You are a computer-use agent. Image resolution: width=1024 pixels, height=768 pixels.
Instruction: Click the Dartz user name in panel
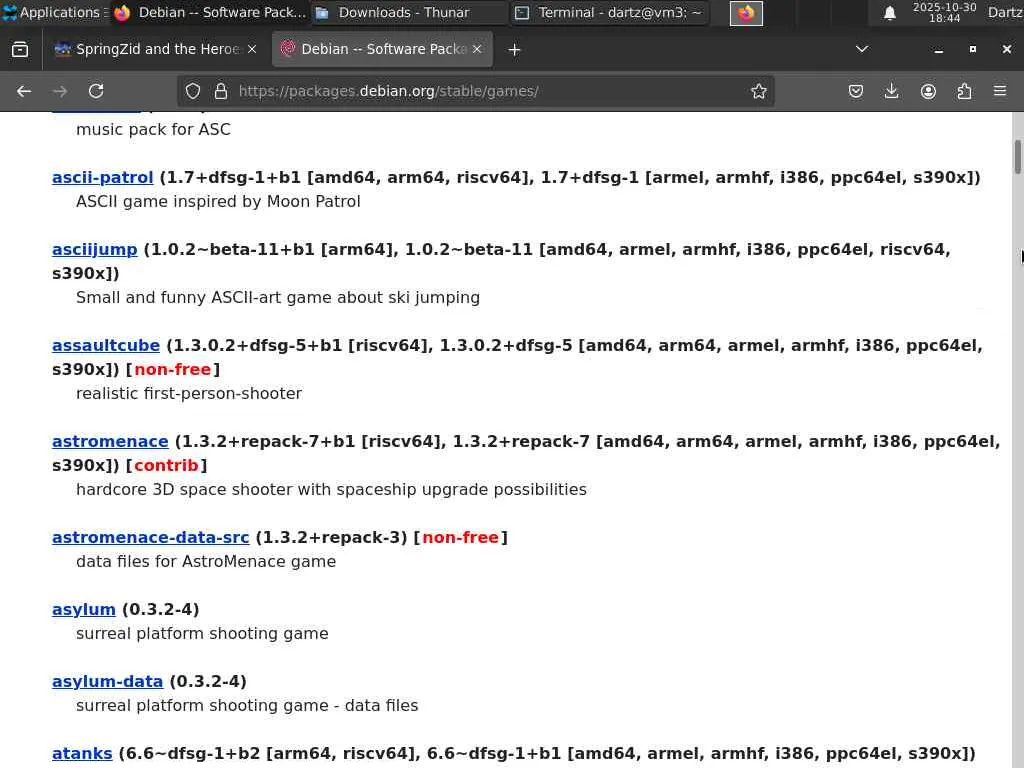point(1005,12)
